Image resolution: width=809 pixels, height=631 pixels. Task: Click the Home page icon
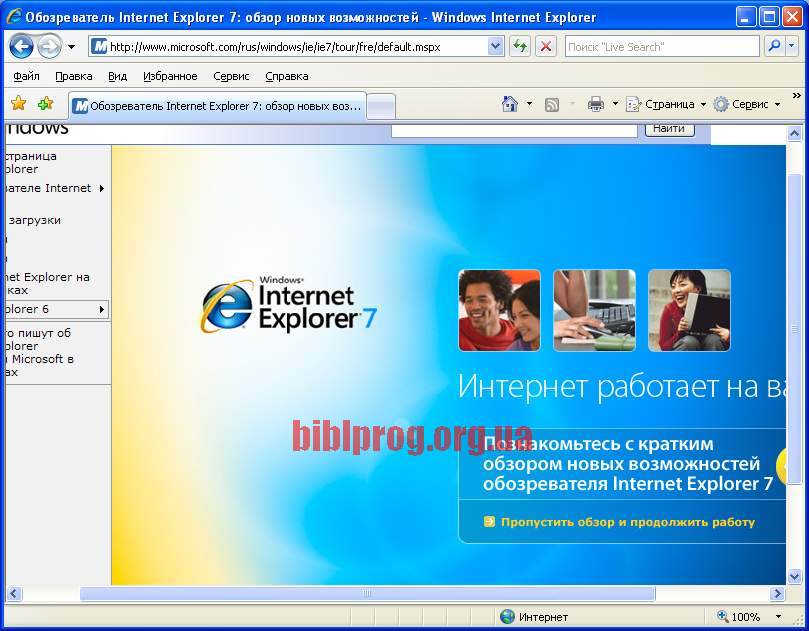pyautogui.click(x=510, y=104)
